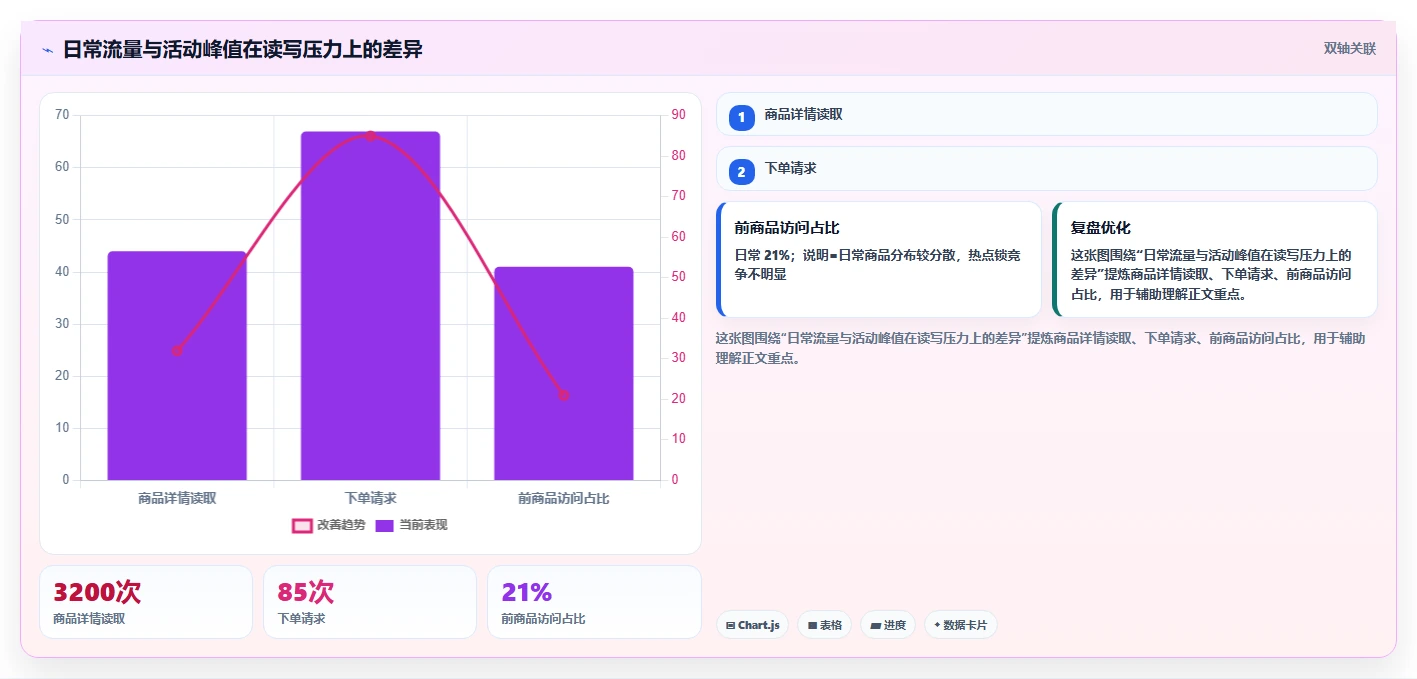Click the 商品详情读取 purple bar

point(177,366)
